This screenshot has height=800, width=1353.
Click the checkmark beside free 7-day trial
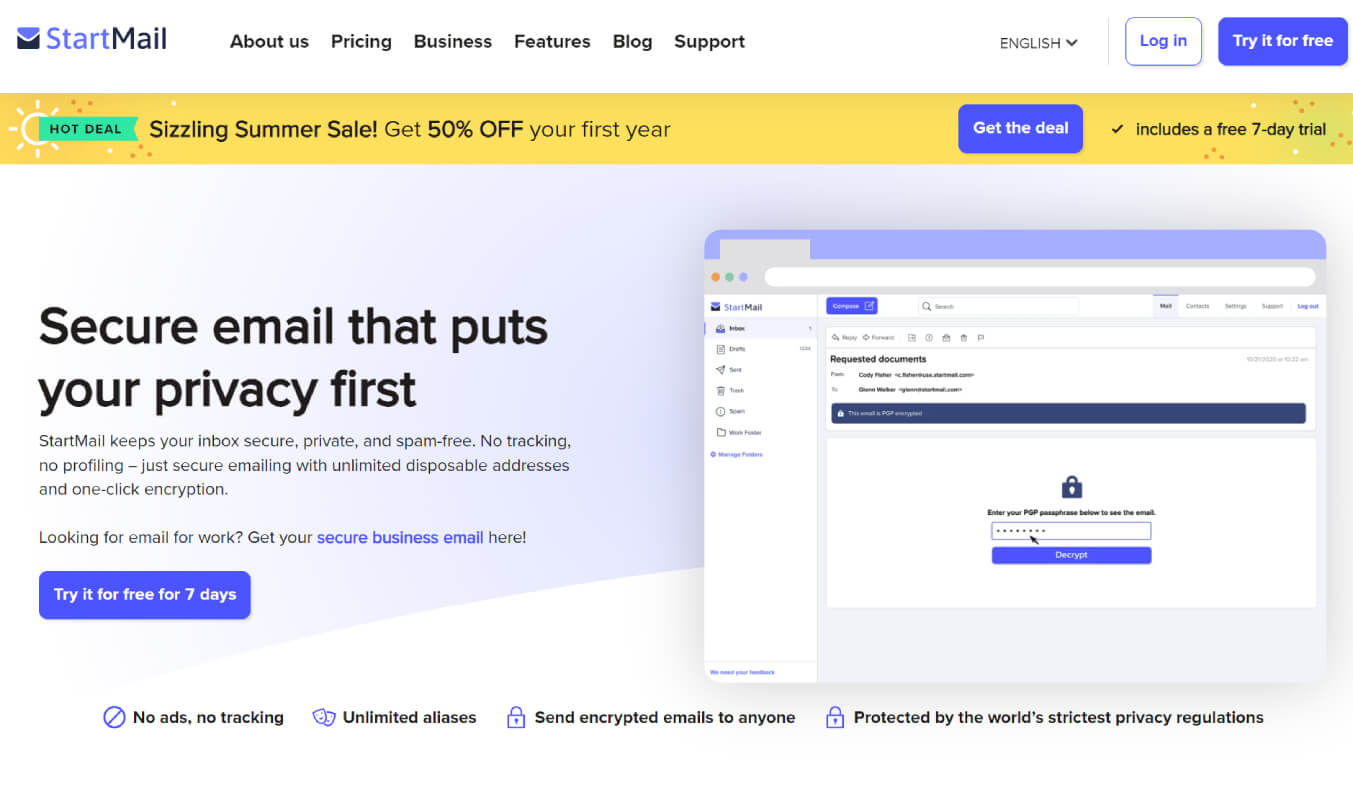pyautogui.click(x=1118, y=129)
